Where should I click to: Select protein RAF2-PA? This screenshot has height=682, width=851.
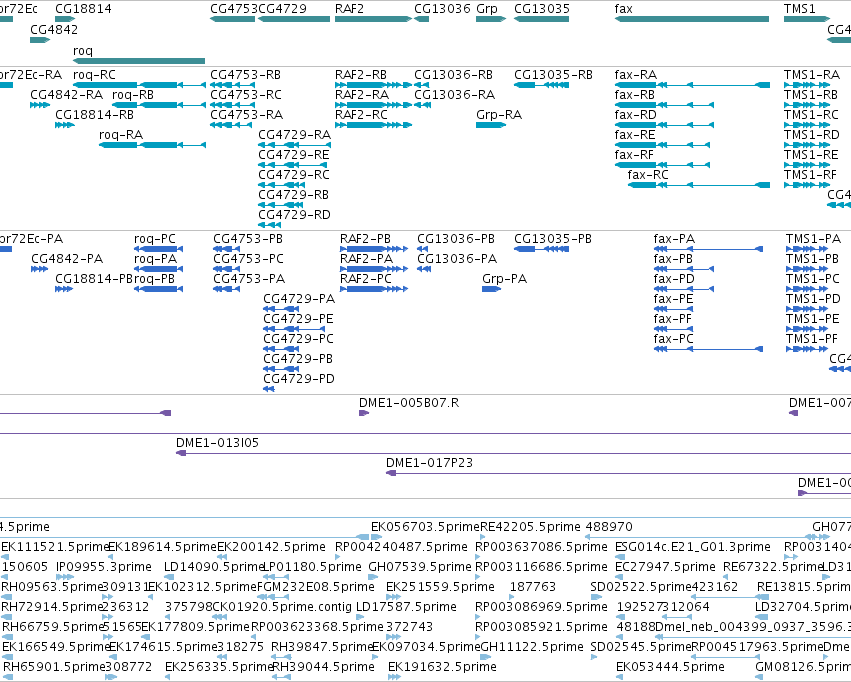(374, 269)
